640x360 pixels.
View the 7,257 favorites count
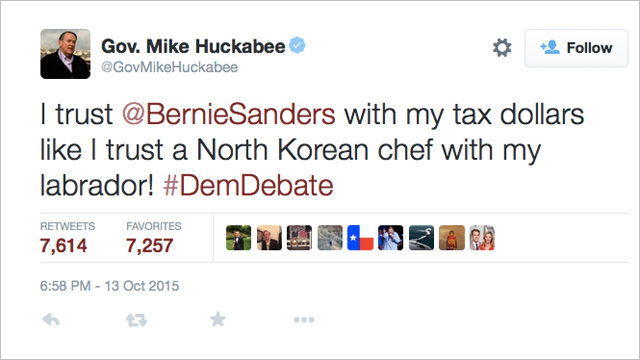coord(150,246)
